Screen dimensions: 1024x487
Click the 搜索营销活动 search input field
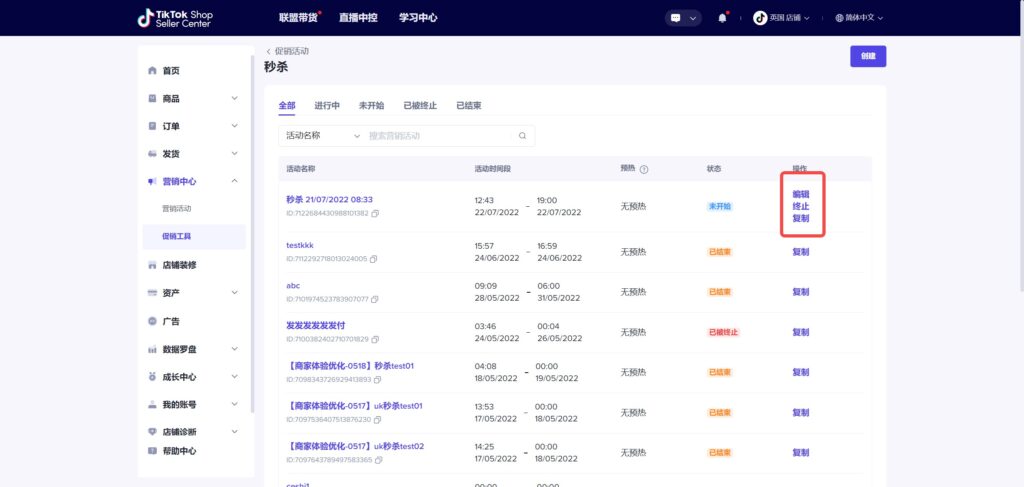441,136
